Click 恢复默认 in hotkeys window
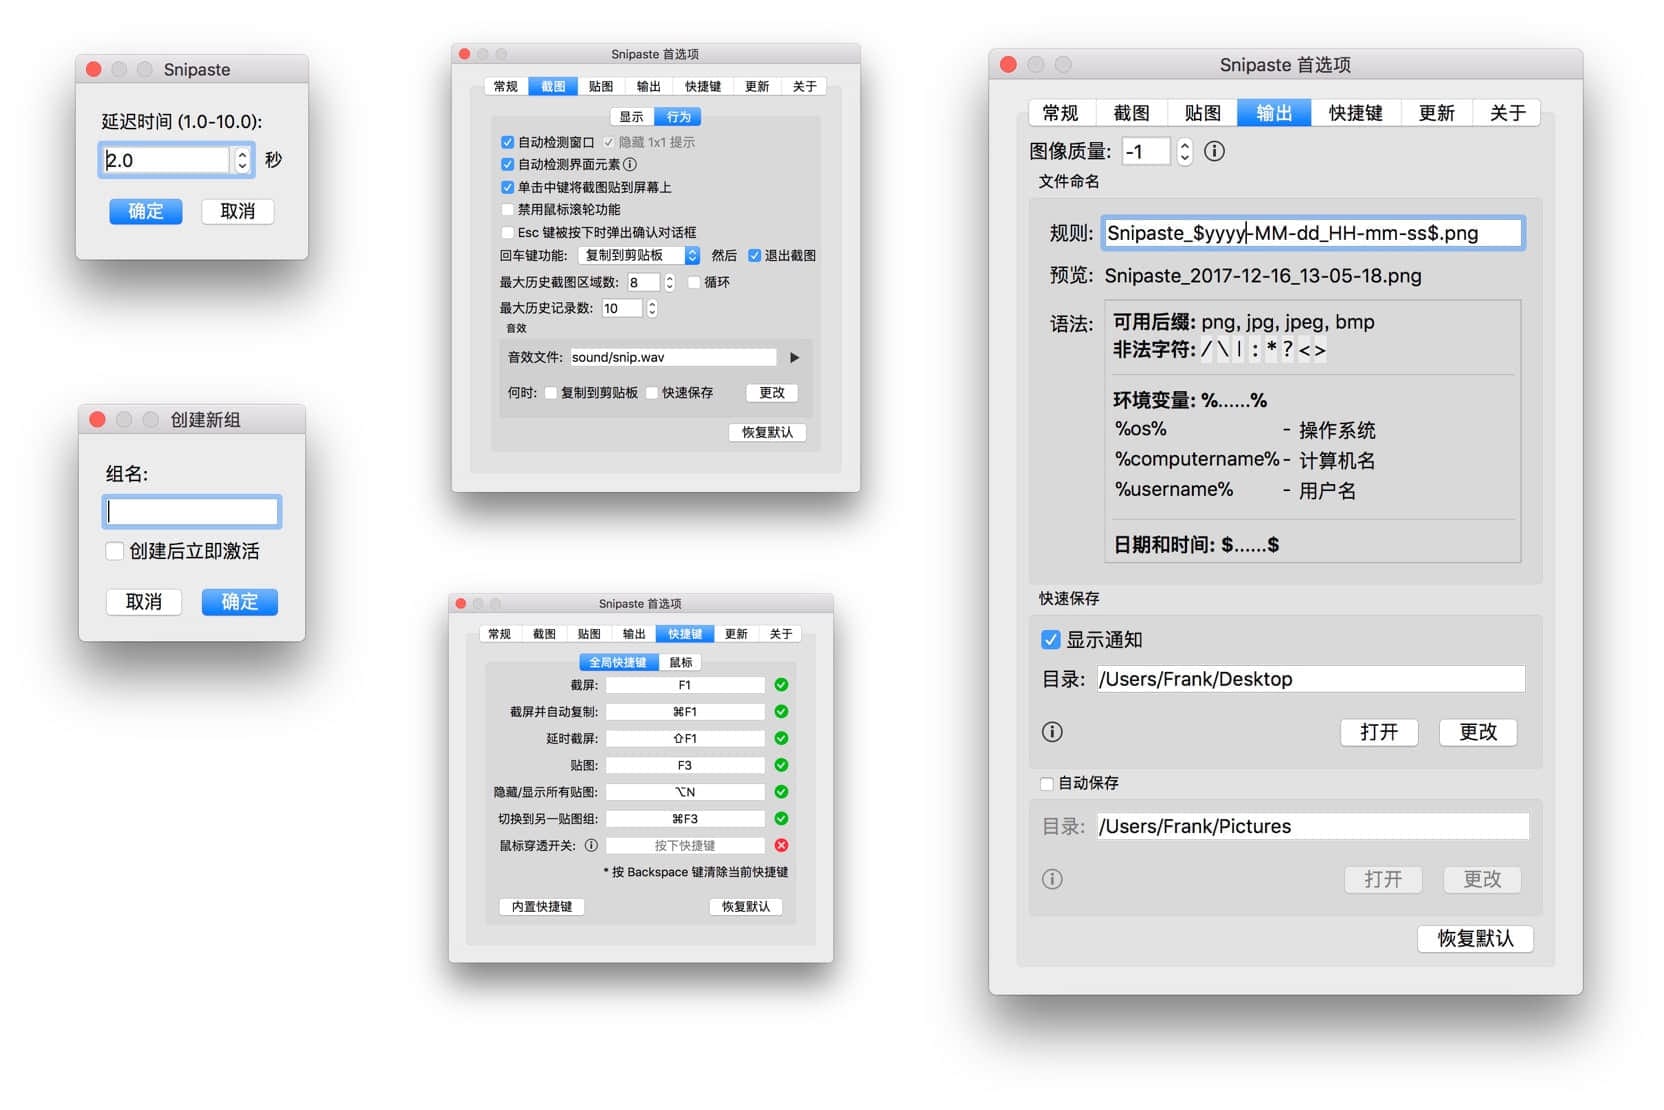 [x=746, y=906]
